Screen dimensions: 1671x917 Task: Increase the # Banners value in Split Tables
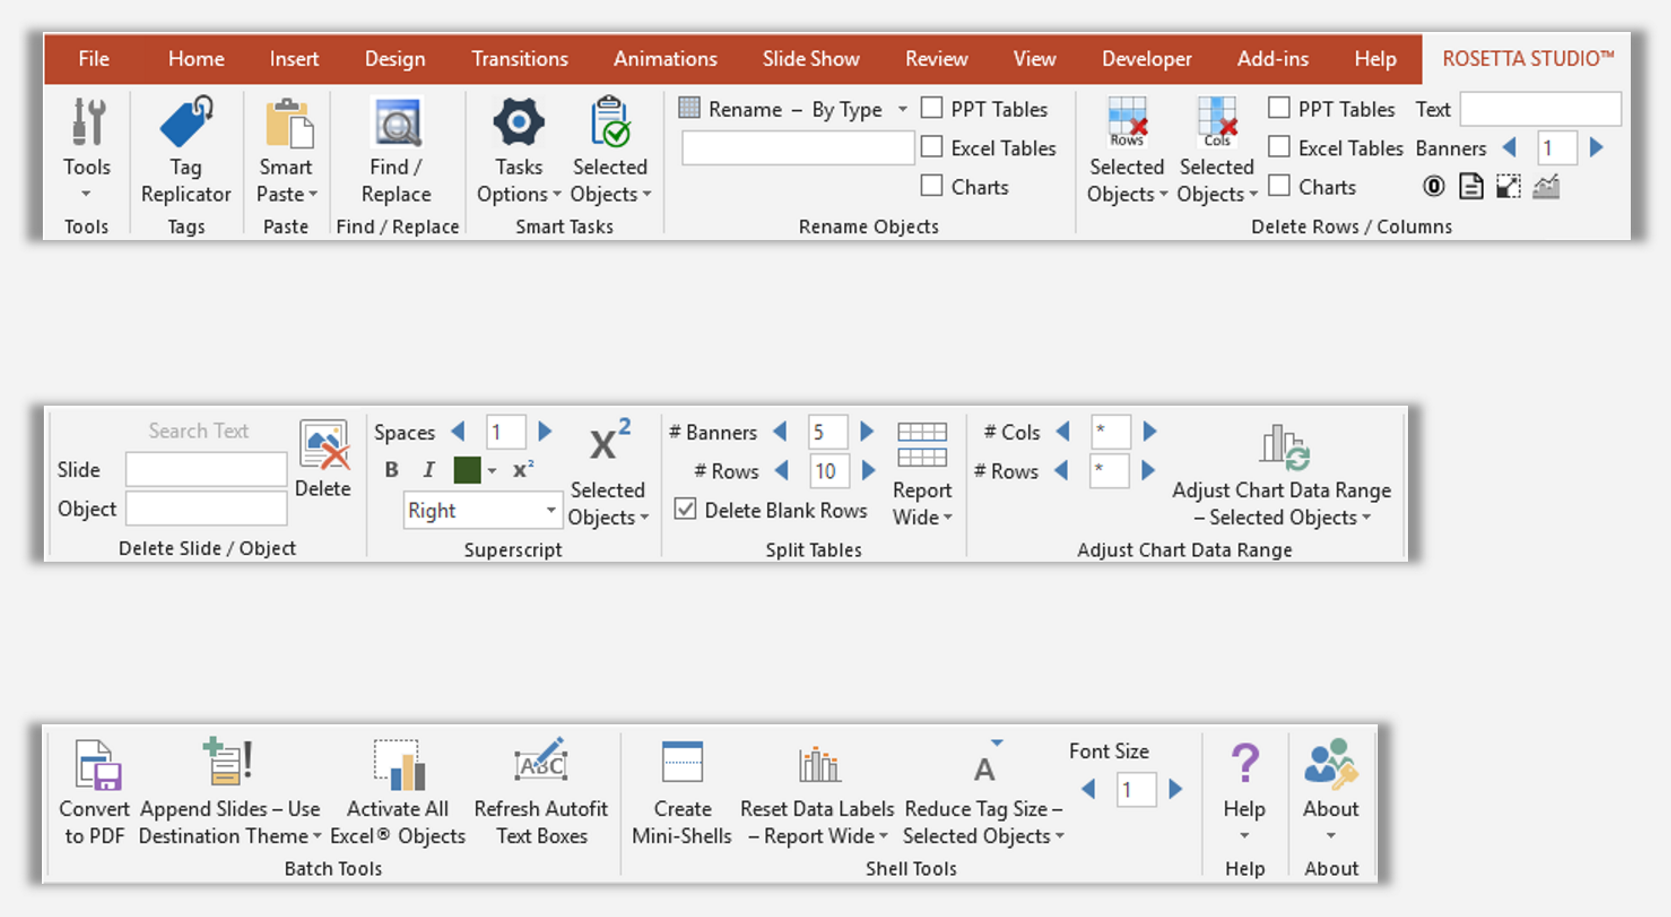tap(867, 431)
